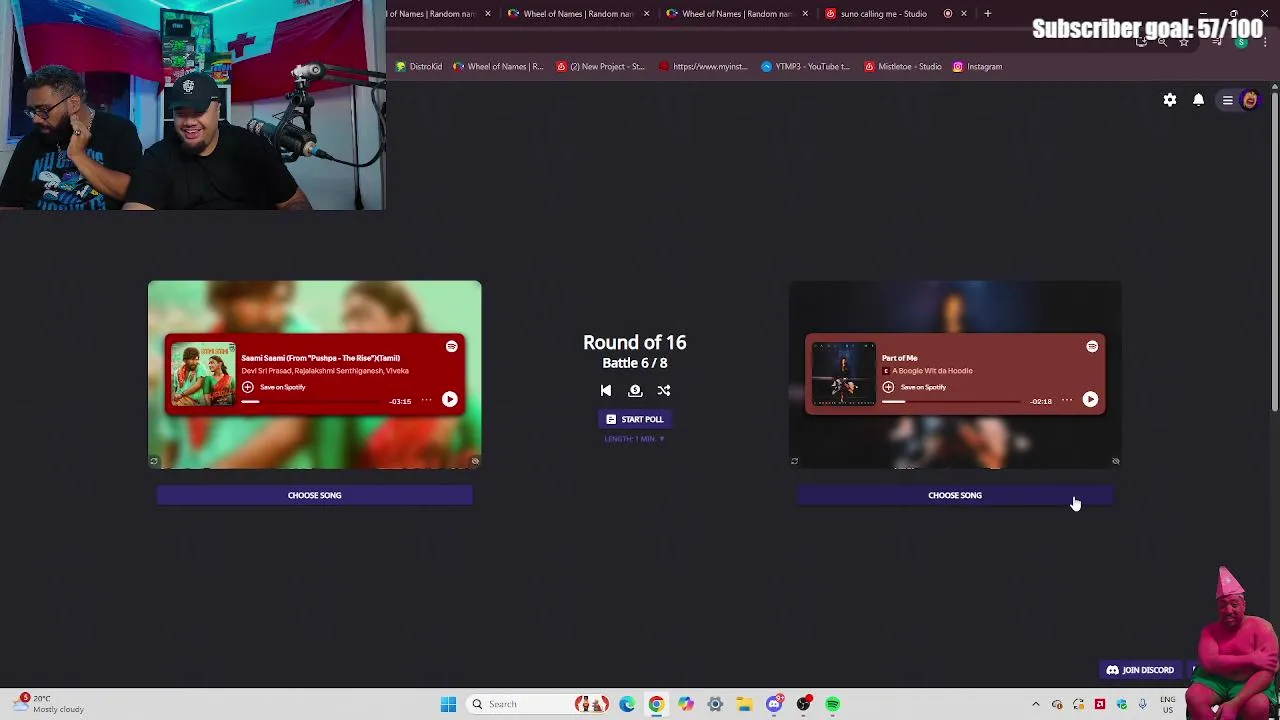Open Spotify logo on Saami Saami card
This screenshot has width=1280, height=720.
click(x=452, y=346)
